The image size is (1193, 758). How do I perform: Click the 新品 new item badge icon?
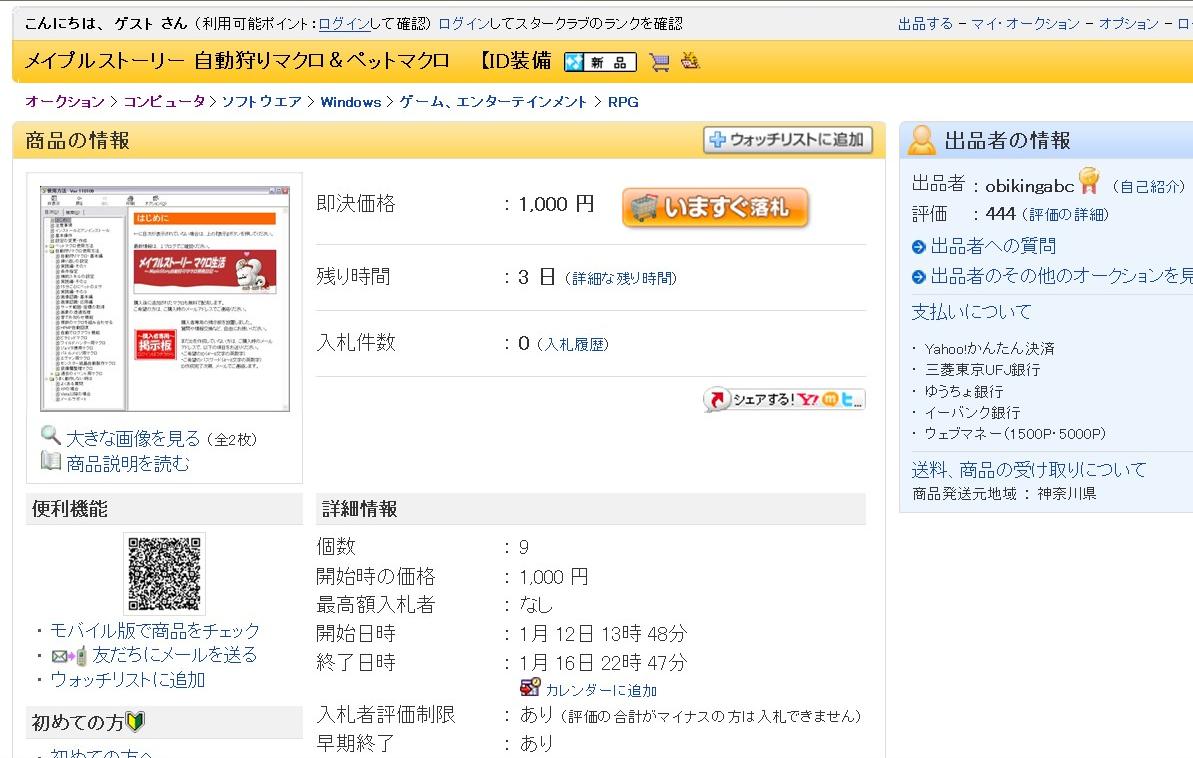[600, 62]
